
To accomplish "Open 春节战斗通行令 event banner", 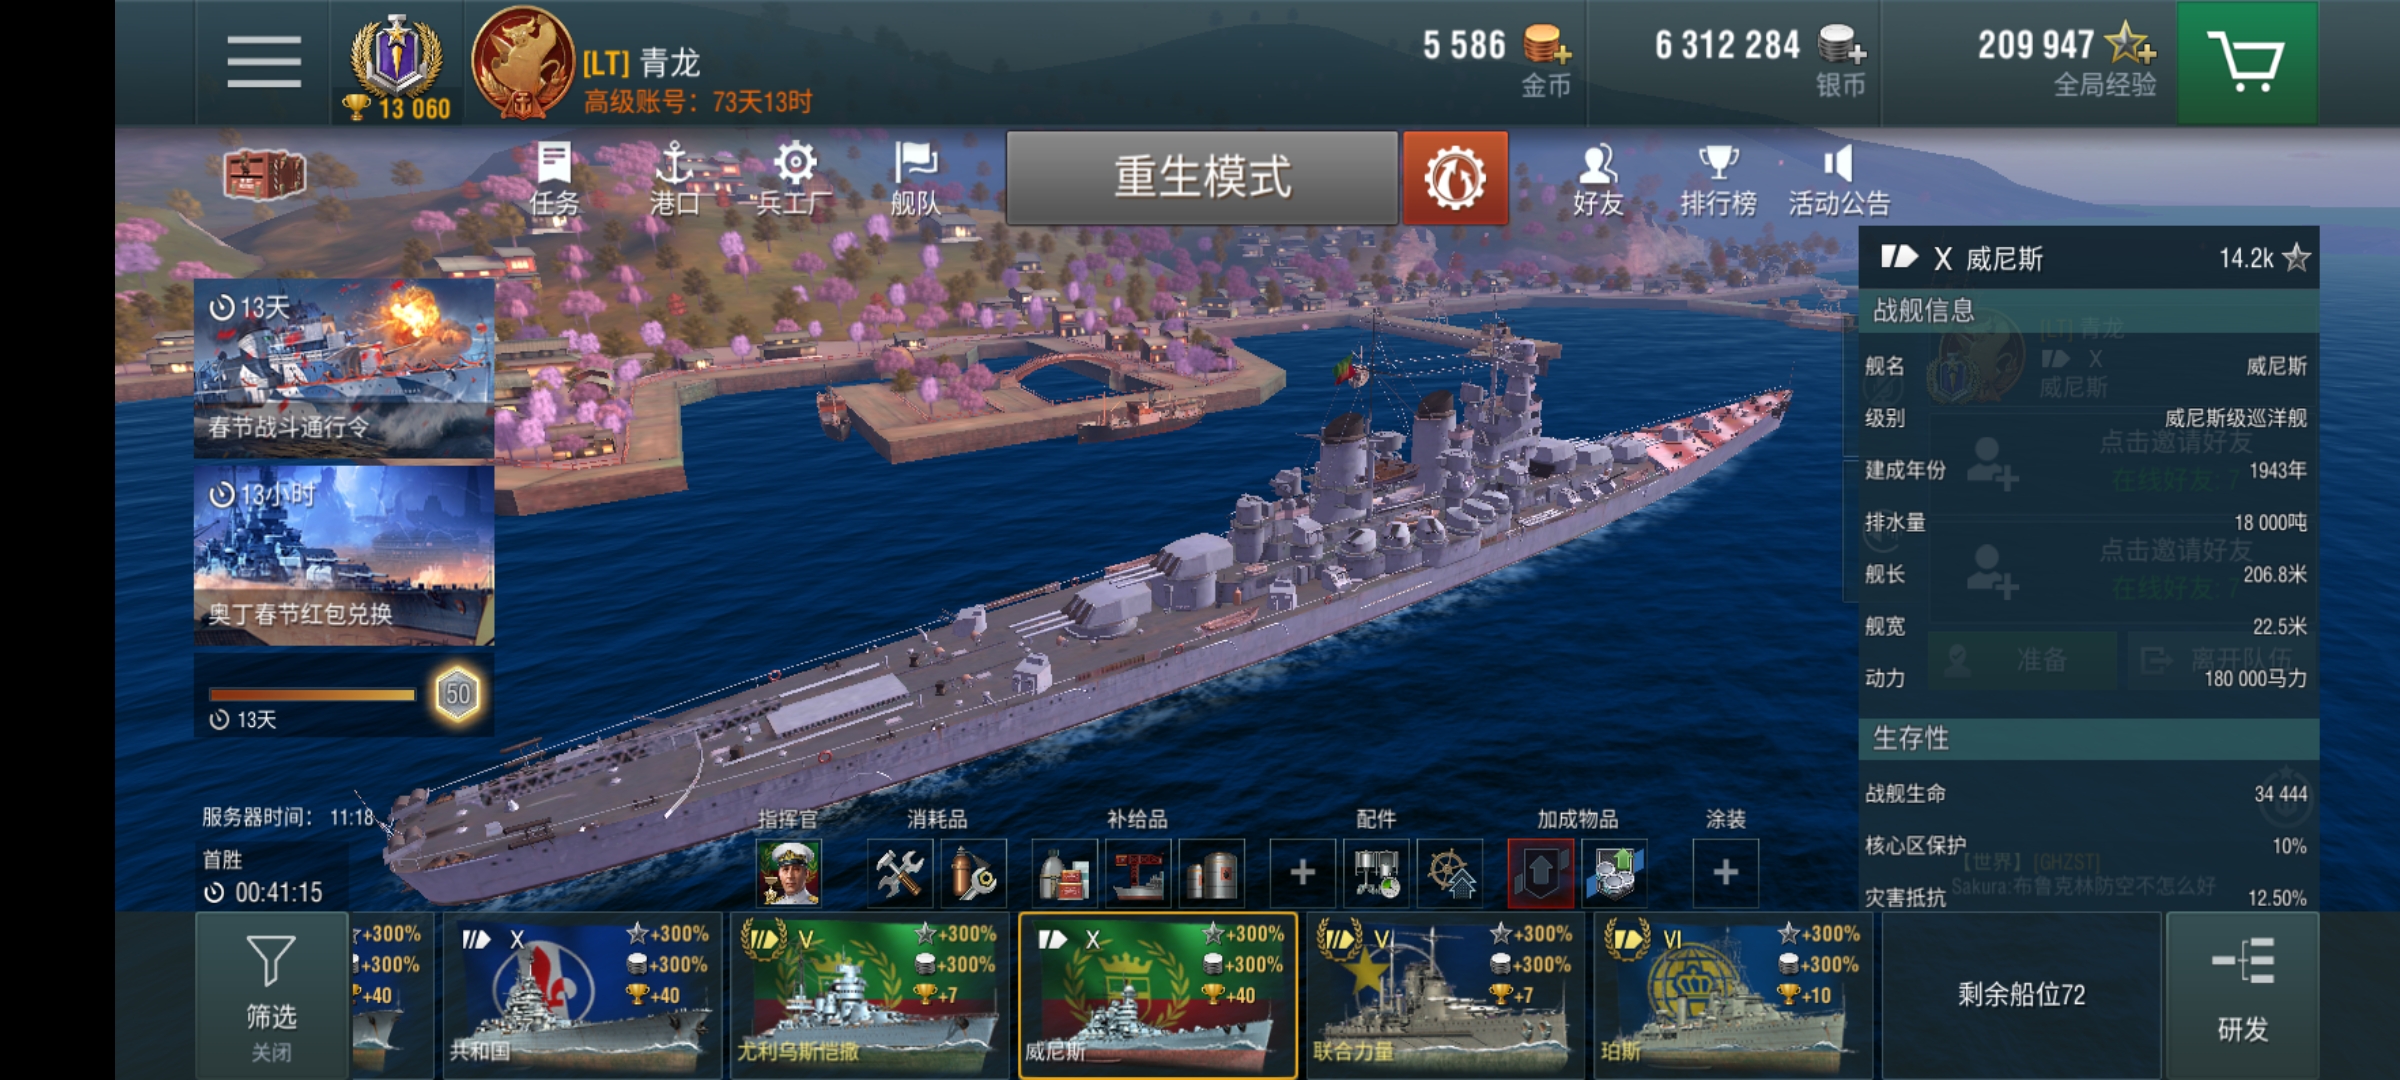I will [x=343, y=369].
